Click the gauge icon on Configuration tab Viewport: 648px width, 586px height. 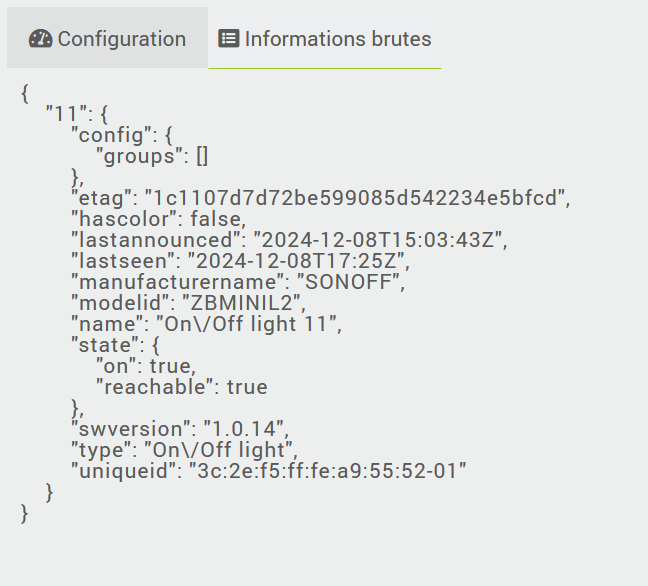(x=41, y=39)
